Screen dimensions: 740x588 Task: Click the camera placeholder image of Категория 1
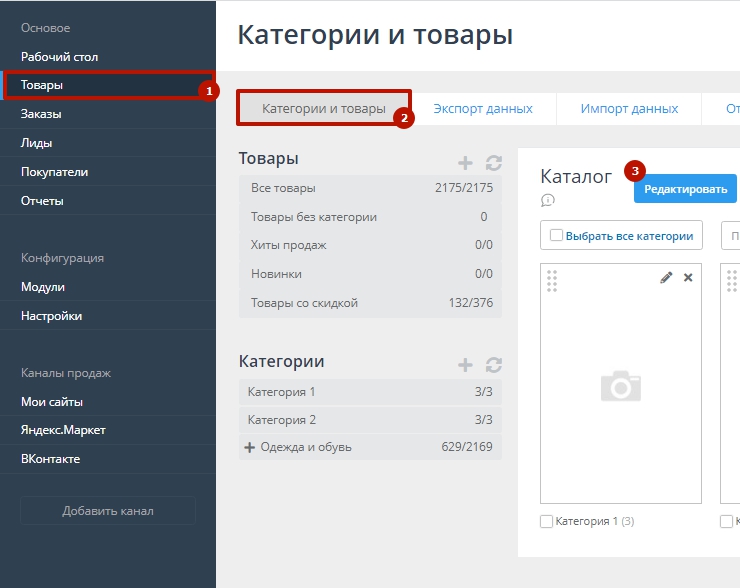pyautogui.click(x=621, y=386)
